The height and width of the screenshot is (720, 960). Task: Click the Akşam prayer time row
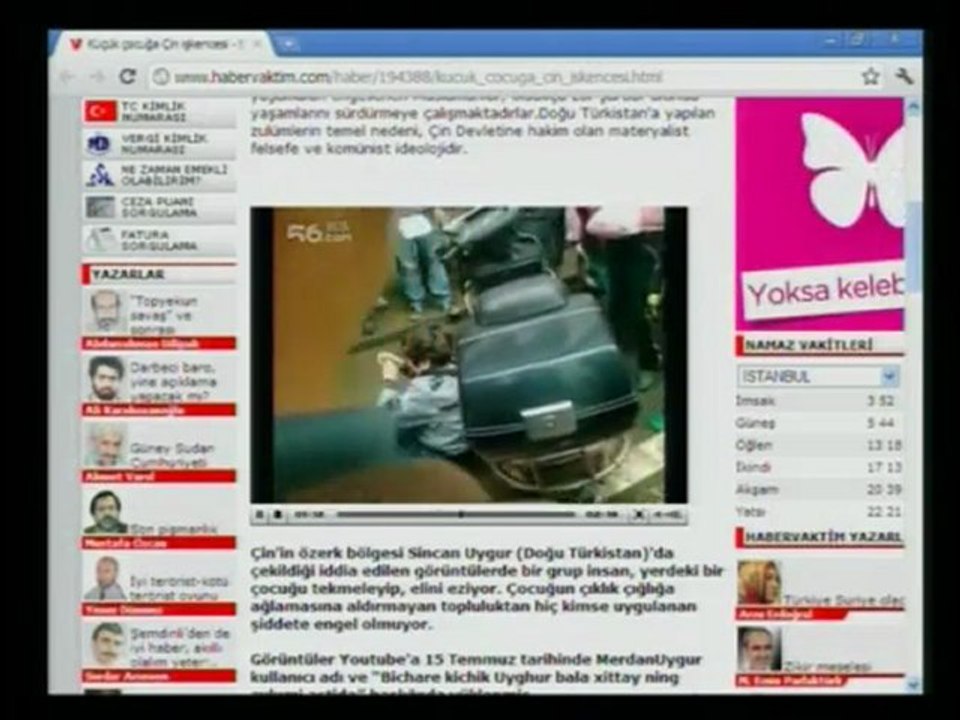818,489
